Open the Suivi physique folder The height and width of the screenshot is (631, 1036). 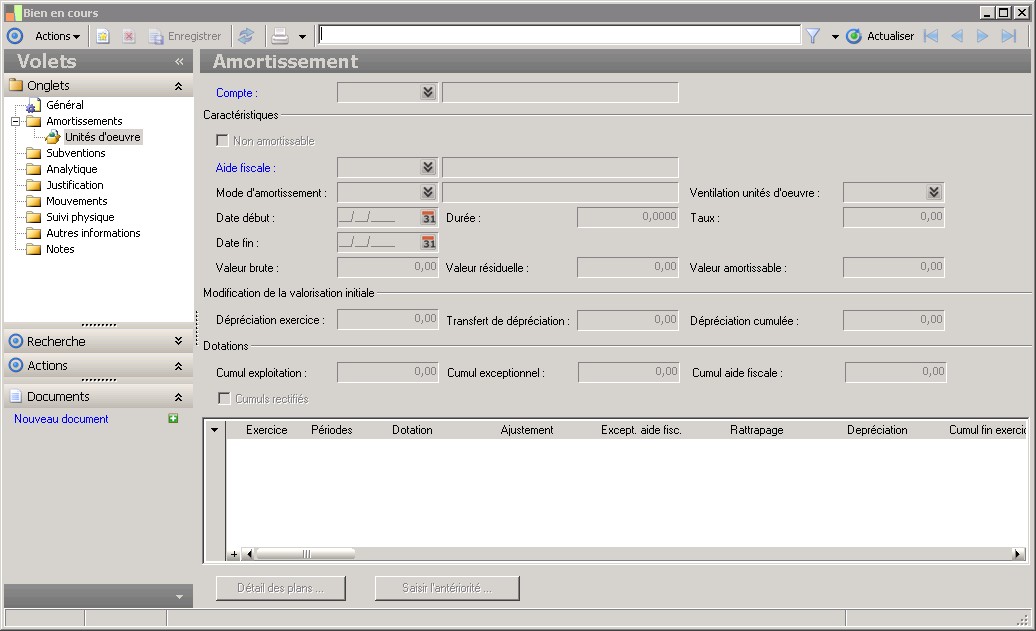point(80,217)
